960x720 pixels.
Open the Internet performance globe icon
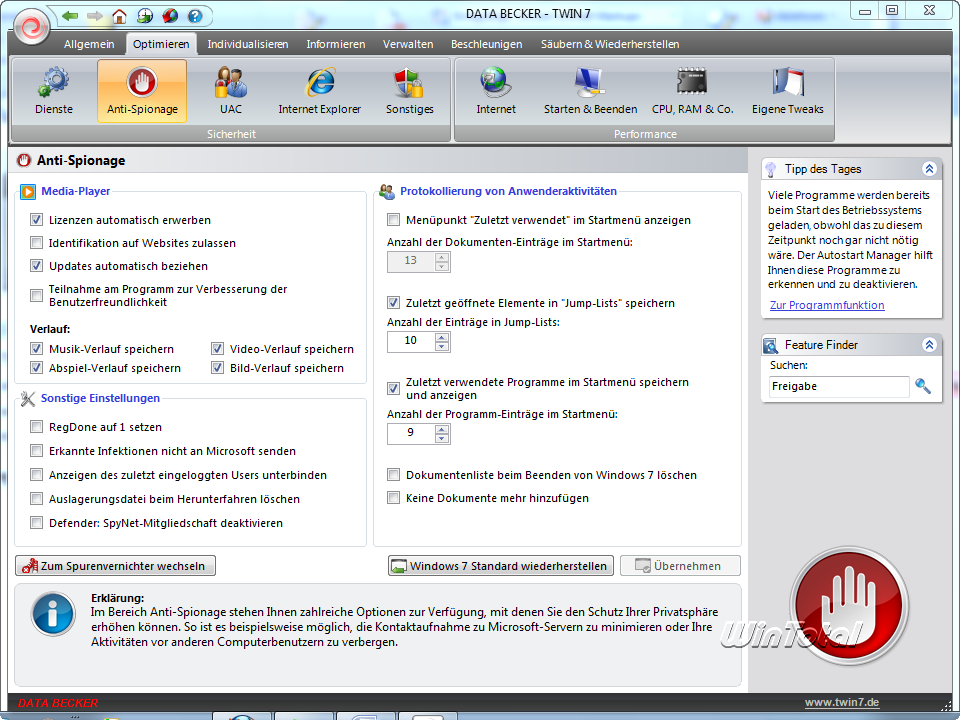tap(496, 83)
